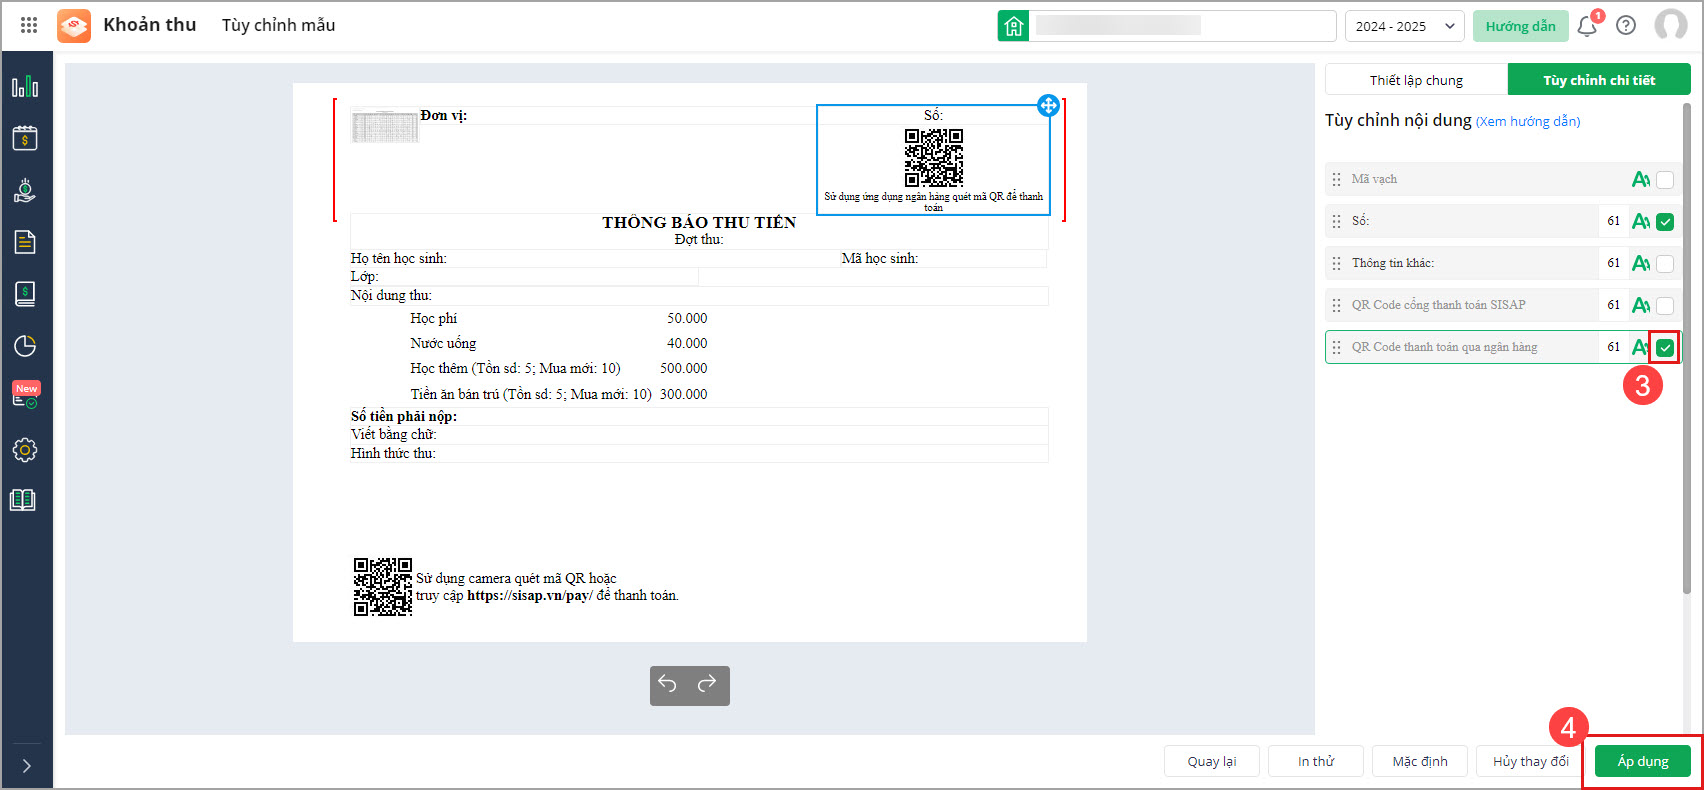Open the pie chart reports sidebar icon
The image size is (1704, 790).
point(25,346)
